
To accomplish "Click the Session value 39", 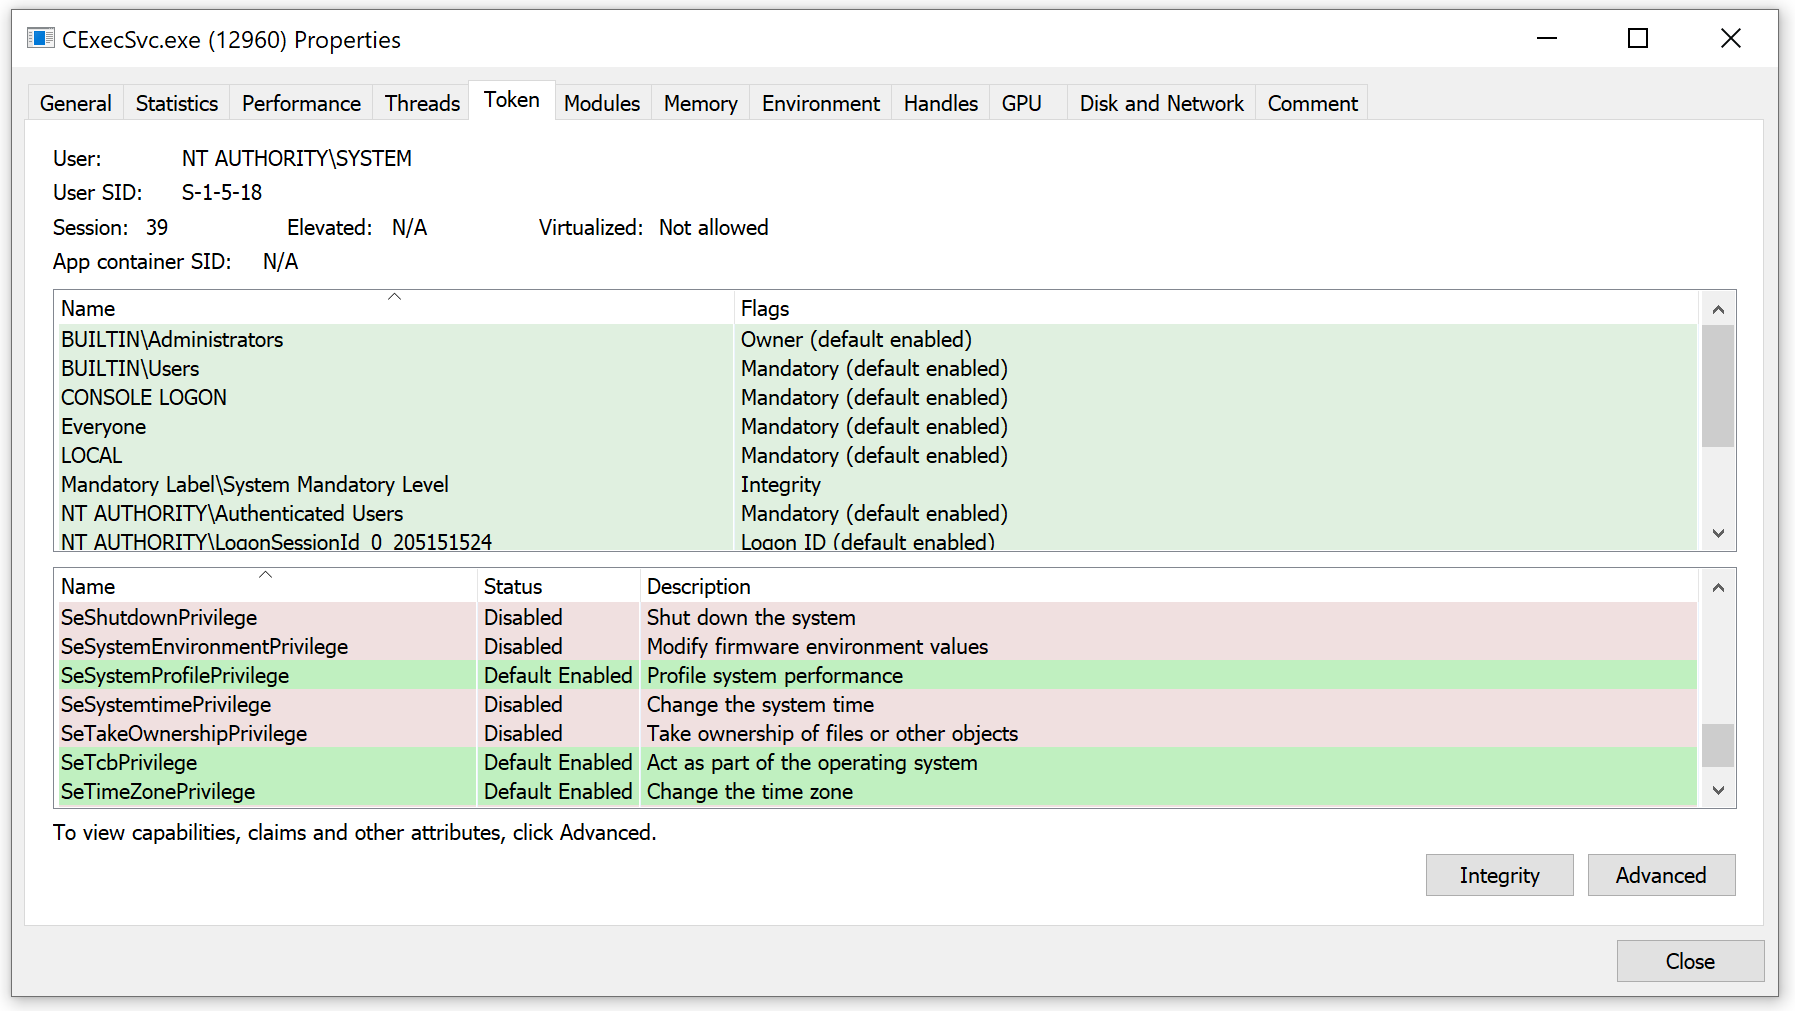I will (x=157, y=227).
